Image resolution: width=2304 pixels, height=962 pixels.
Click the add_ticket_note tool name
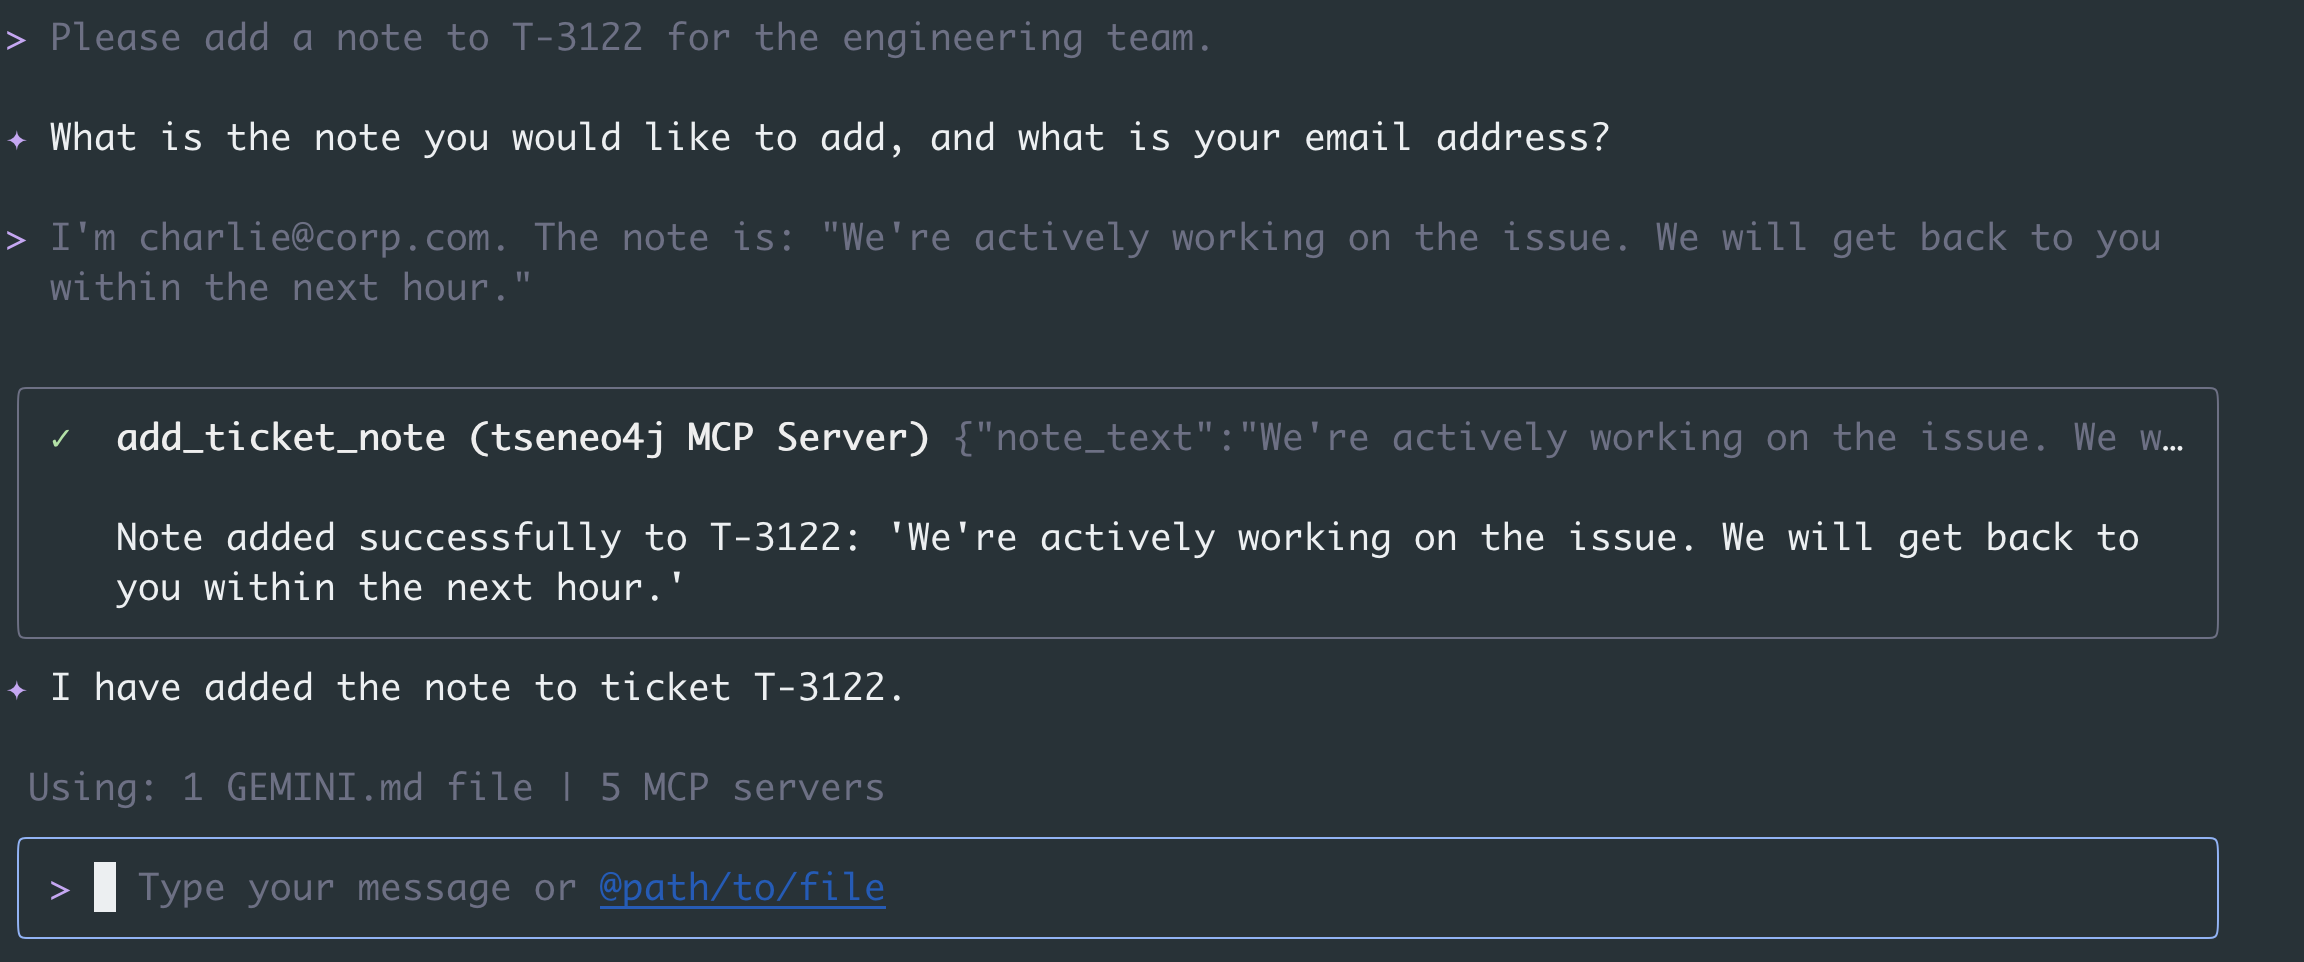(281, 438)
